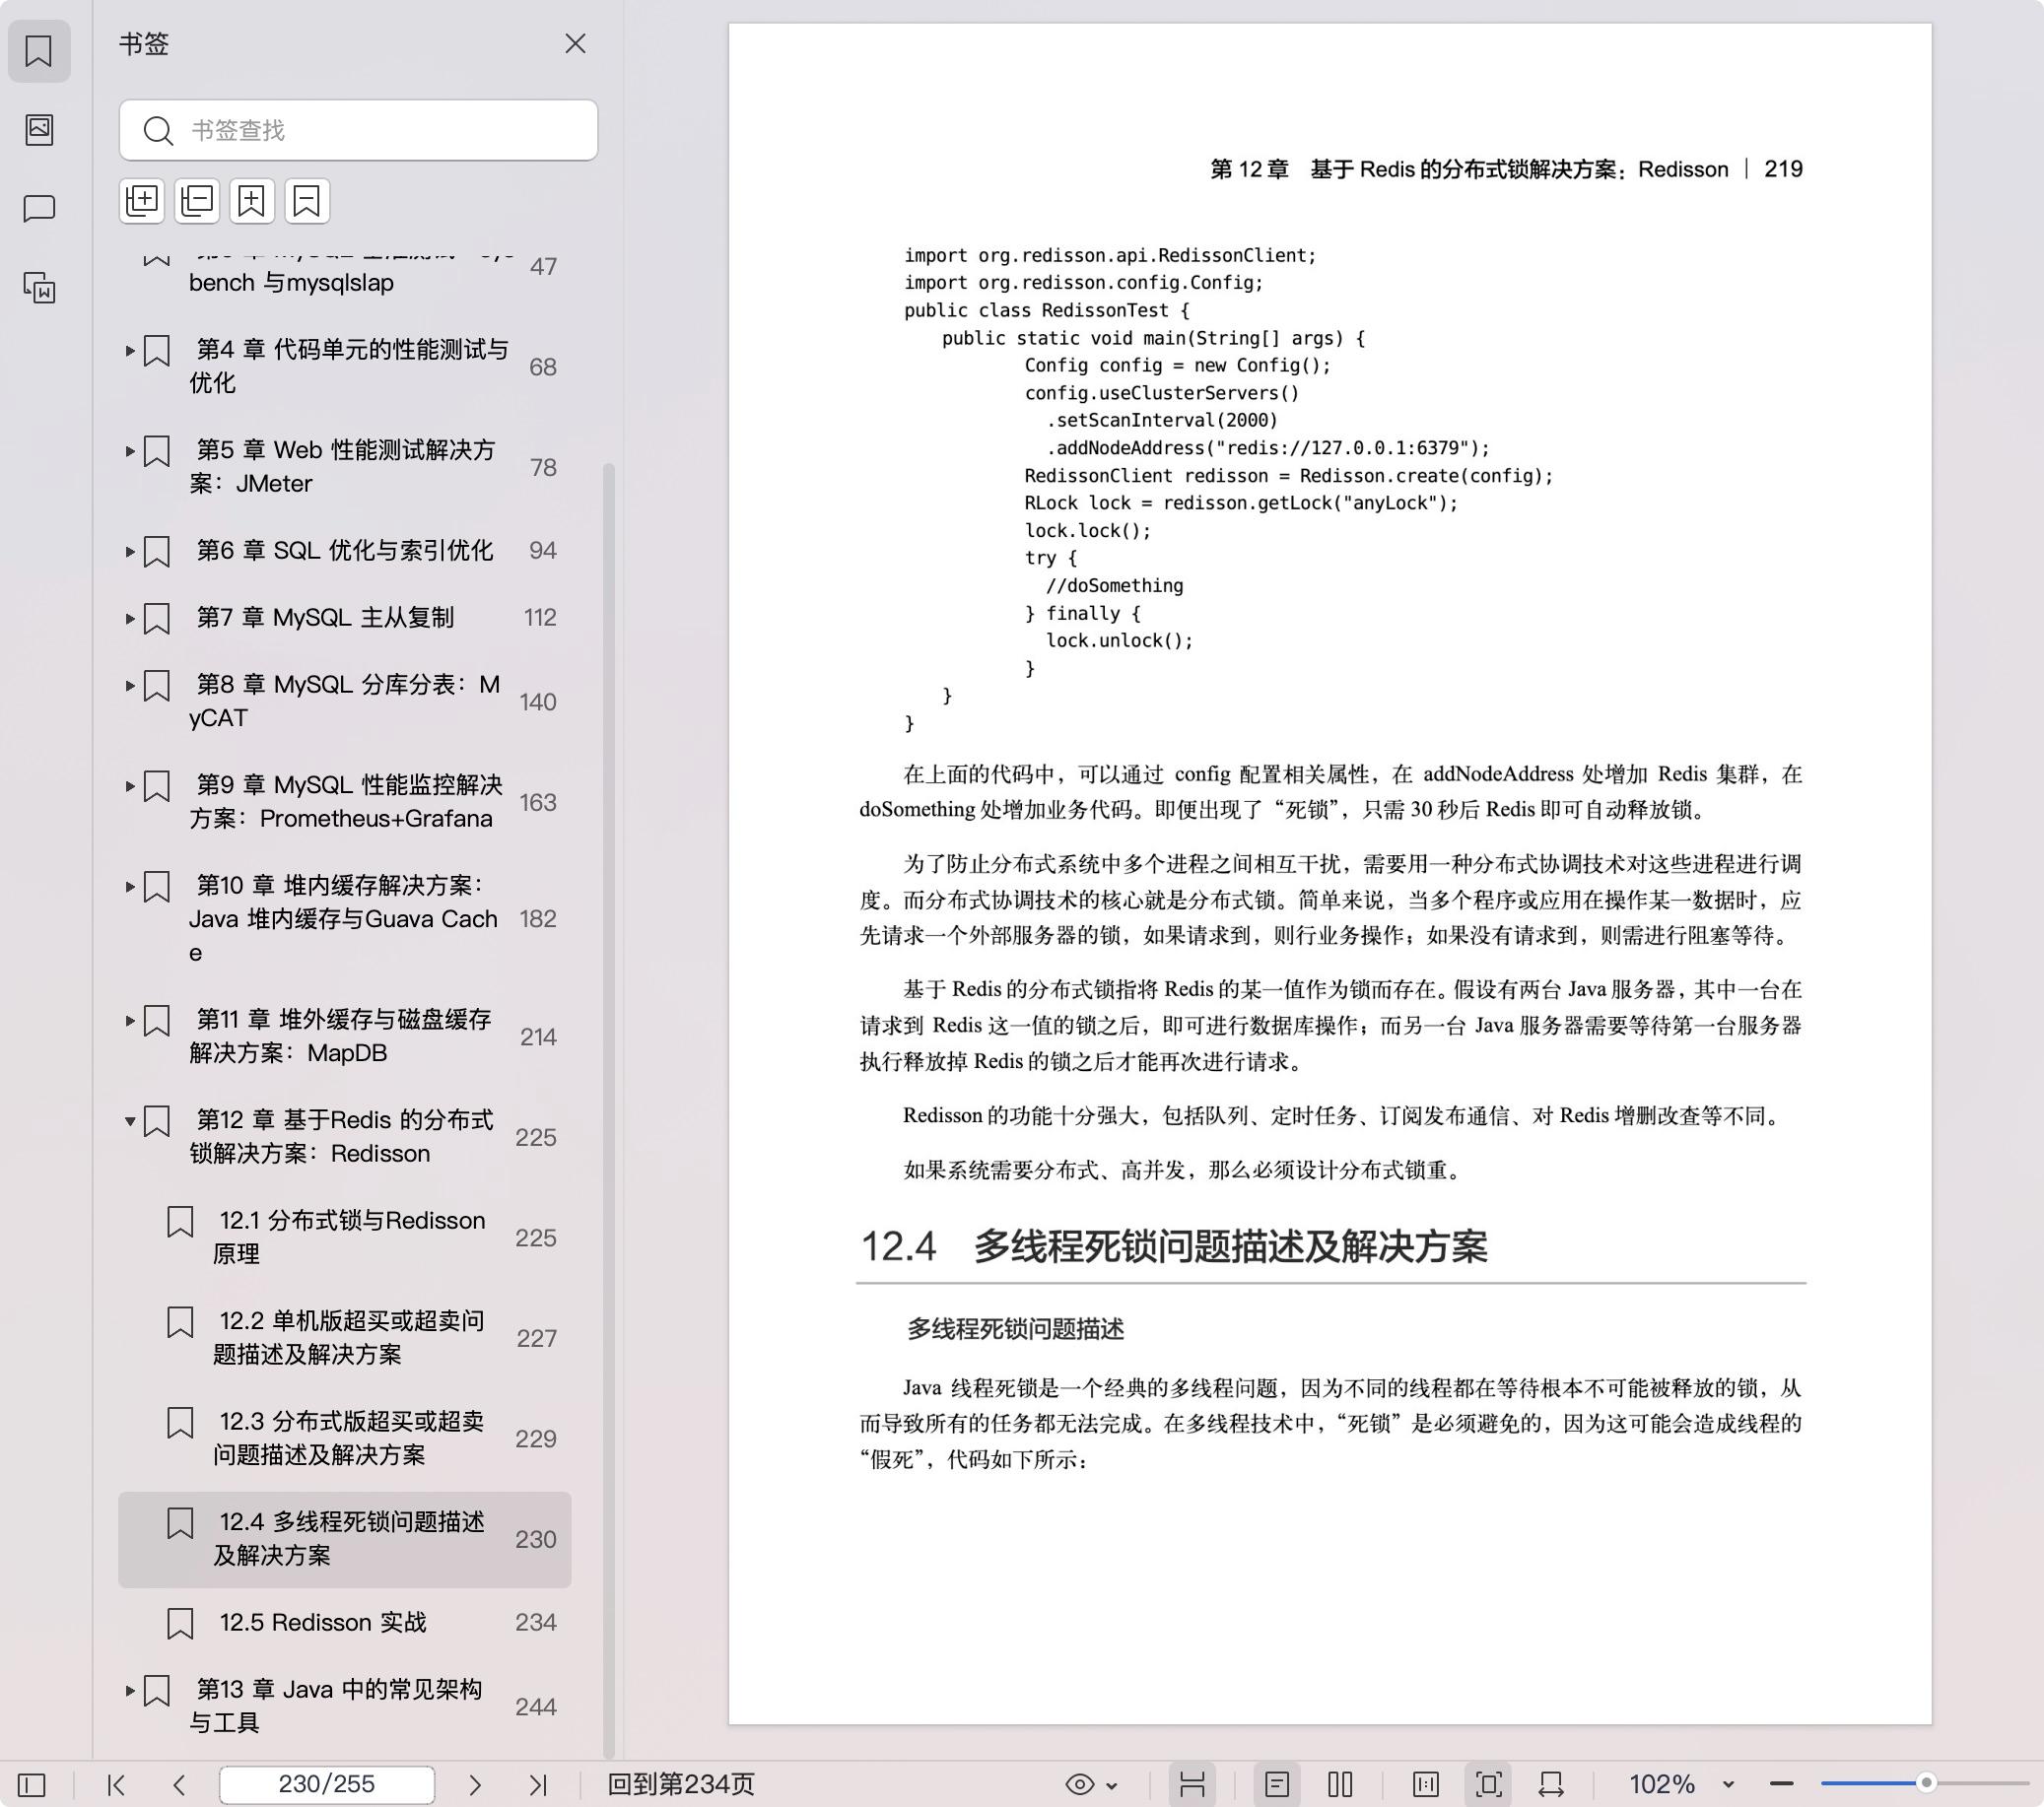Click the page number field 230/255
Image resolution: width=2044 pixels, height=1807 pixels.
point(327,1784)
